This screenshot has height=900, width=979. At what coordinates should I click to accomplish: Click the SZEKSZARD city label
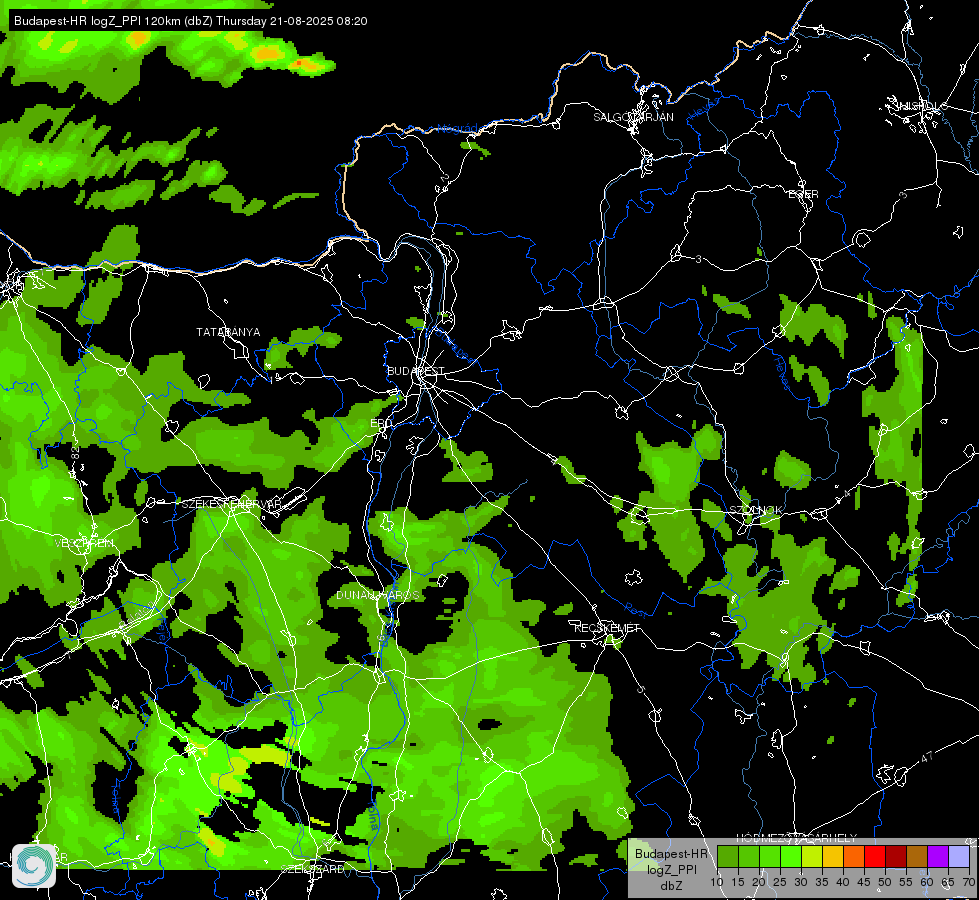point(312,869)
